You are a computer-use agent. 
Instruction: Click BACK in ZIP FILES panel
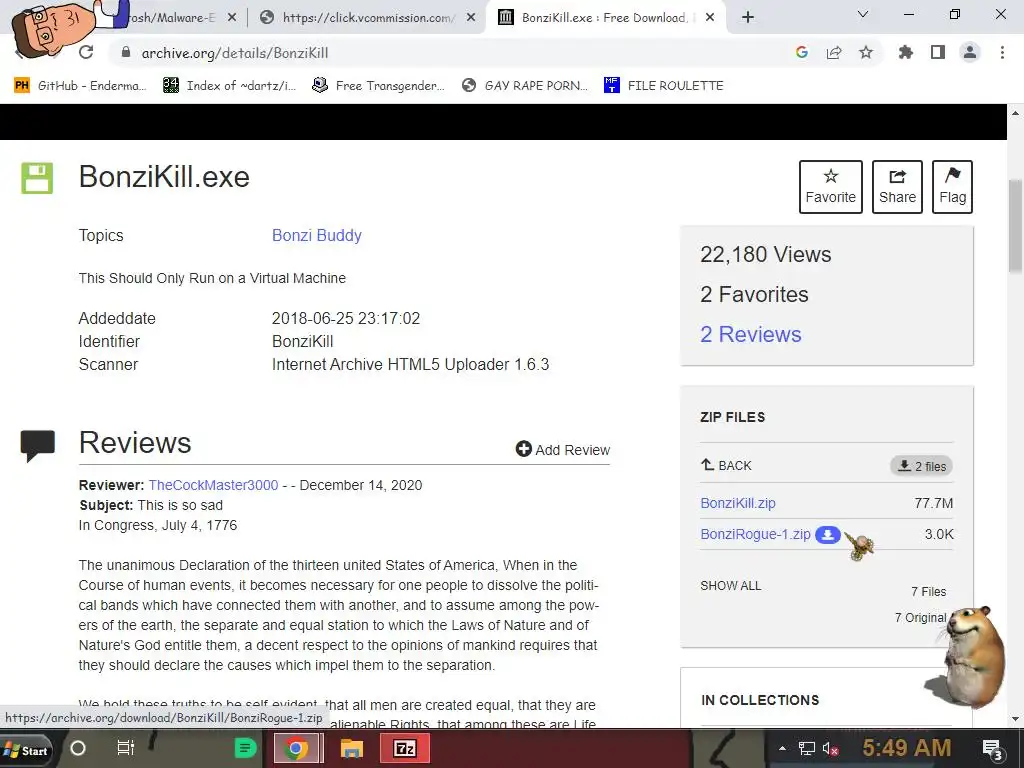coord(726,466)
